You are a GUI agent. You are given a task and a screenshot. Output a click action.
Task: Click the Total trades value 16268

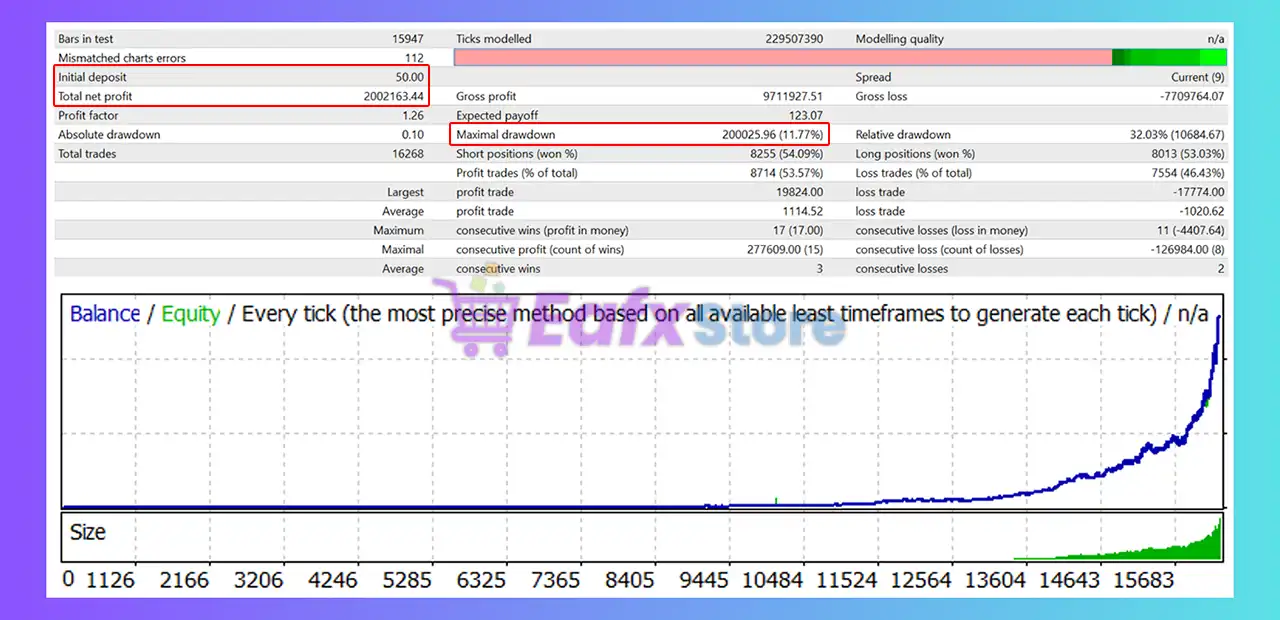[x=408, y=154]
